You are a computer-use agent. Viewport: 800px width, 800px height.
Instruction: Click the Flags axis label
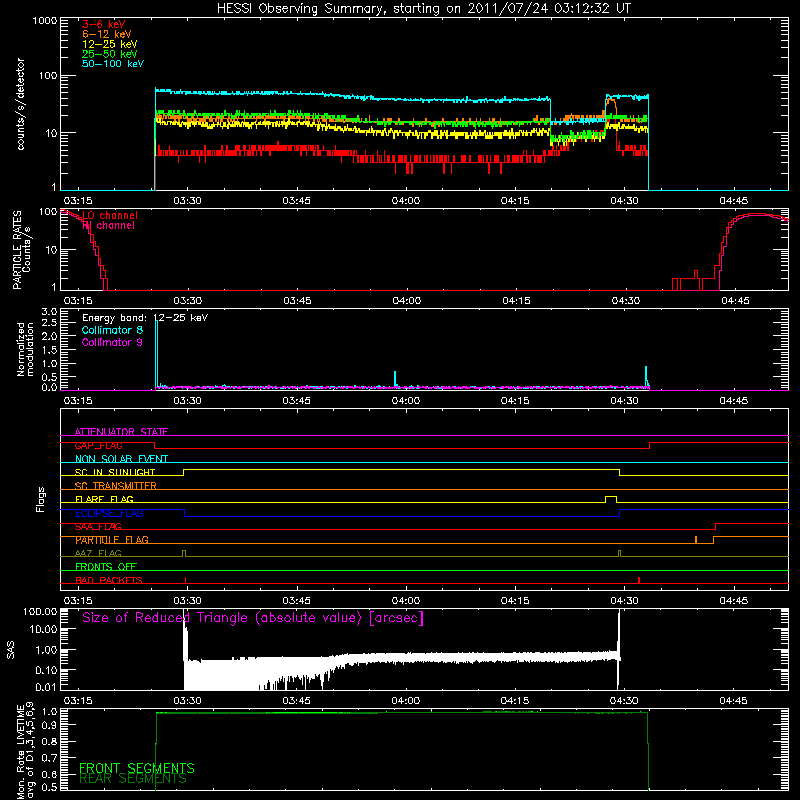[40, 499]
